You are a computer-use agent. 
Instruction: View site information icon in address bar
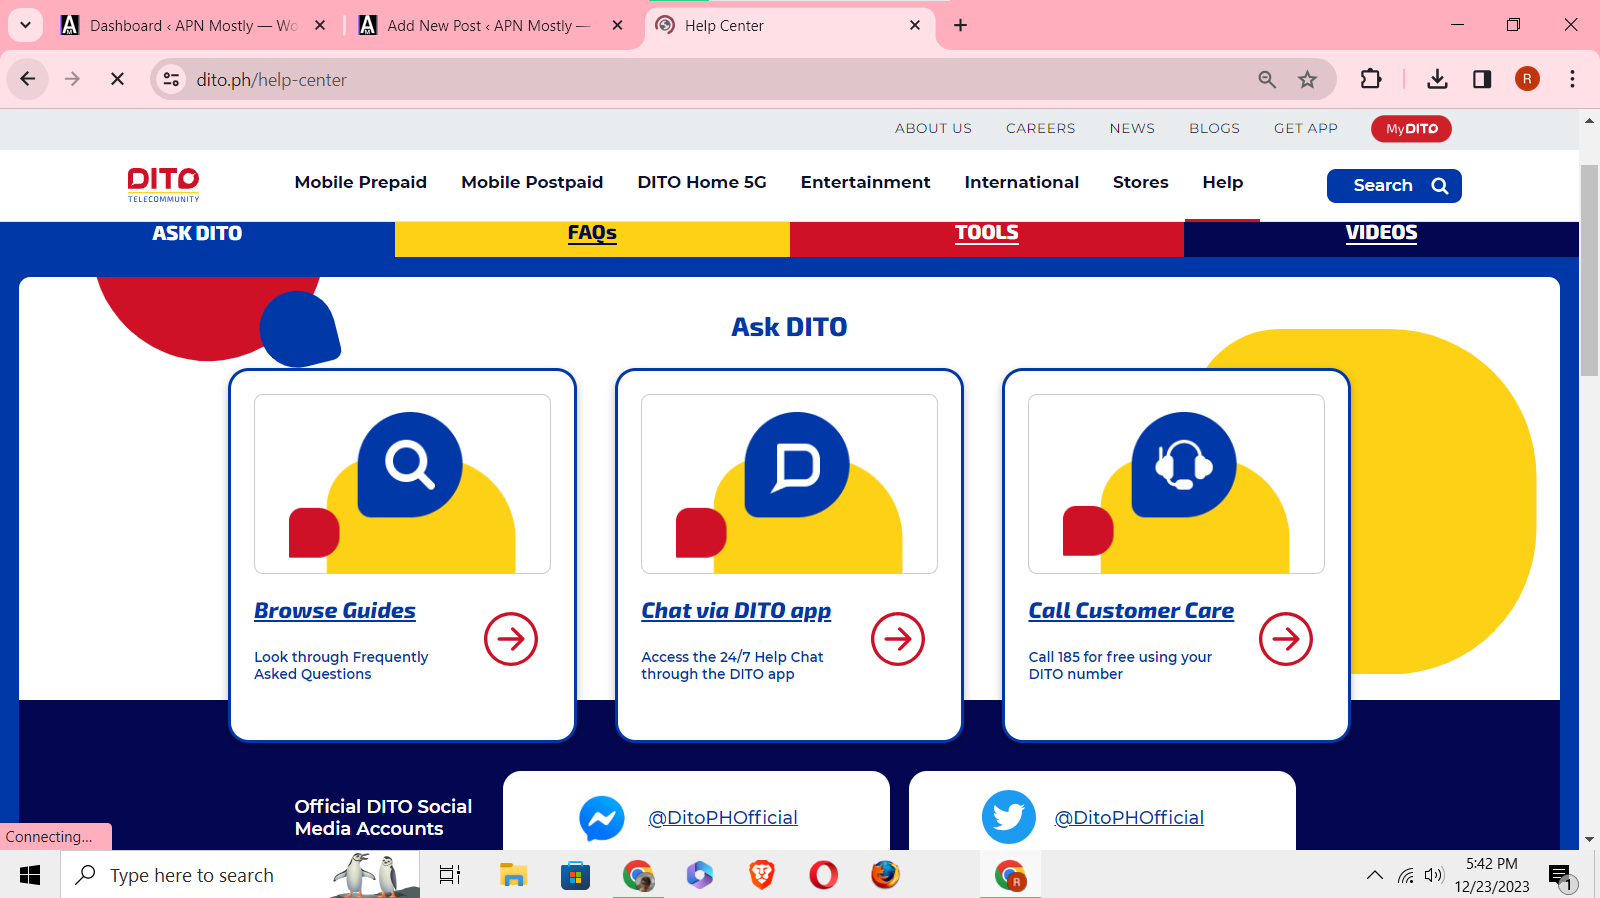tap(171, 79)
